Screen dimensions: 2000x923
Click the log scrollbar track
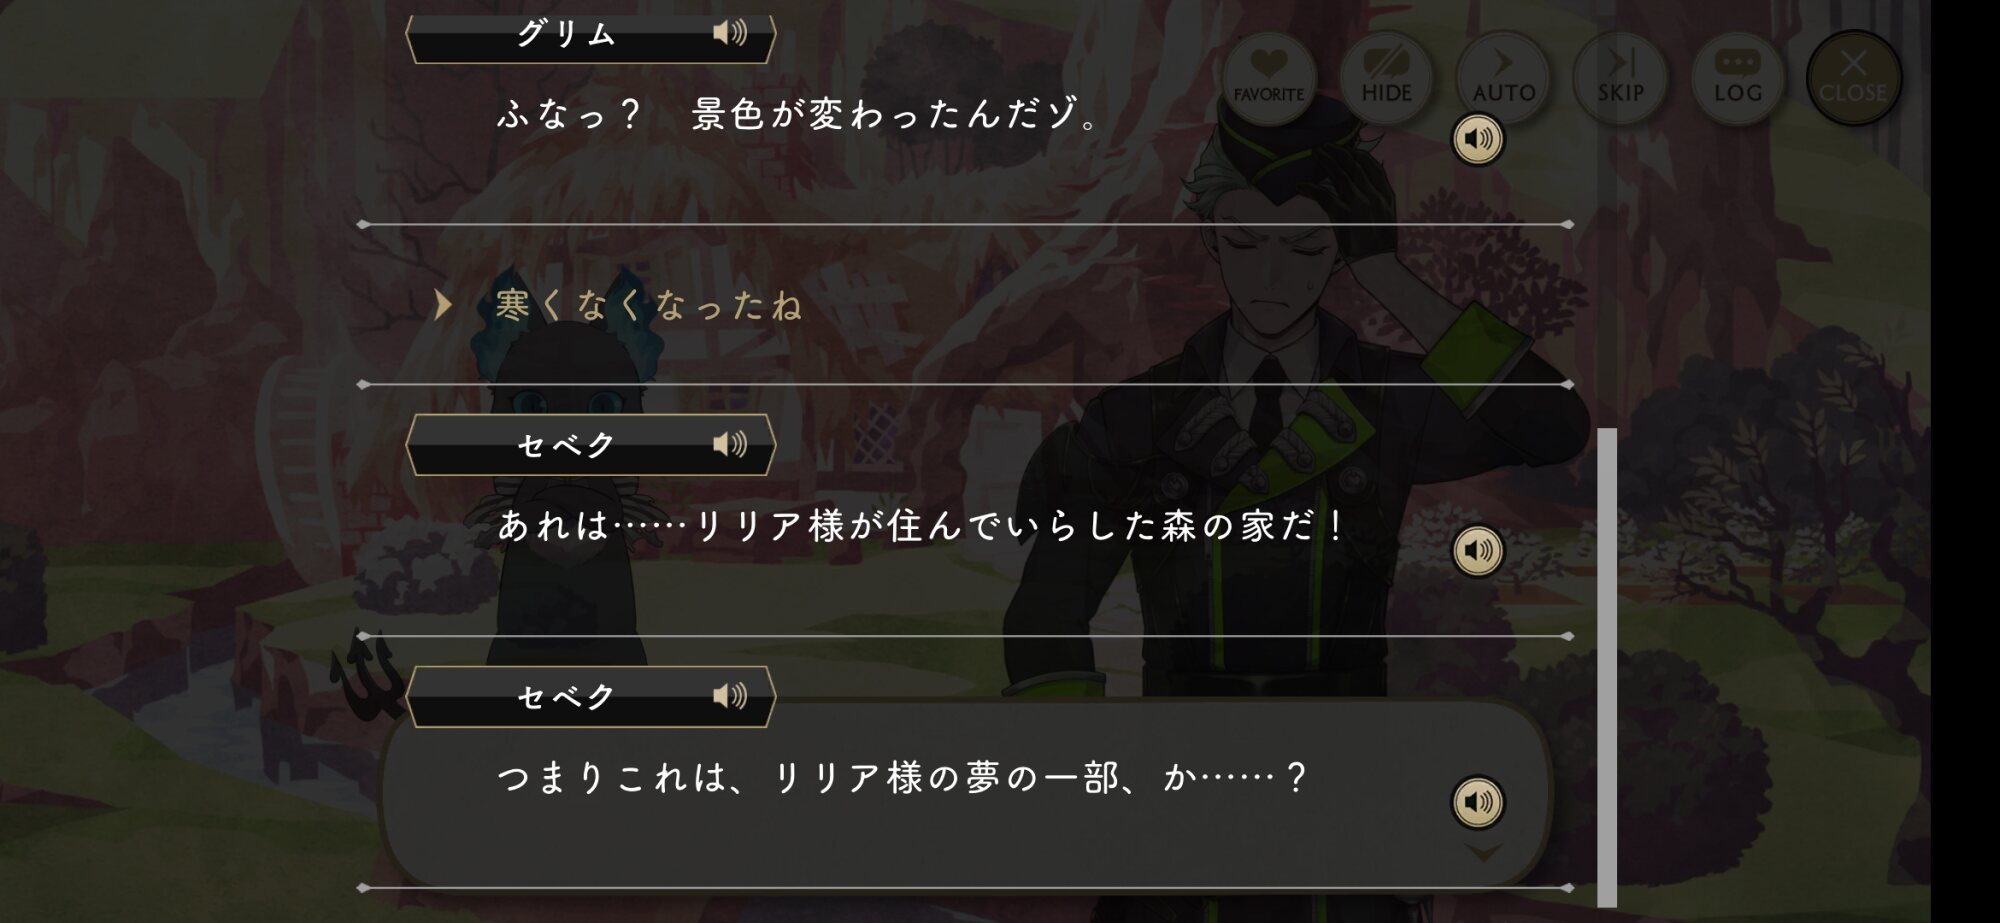point(1607,667)
